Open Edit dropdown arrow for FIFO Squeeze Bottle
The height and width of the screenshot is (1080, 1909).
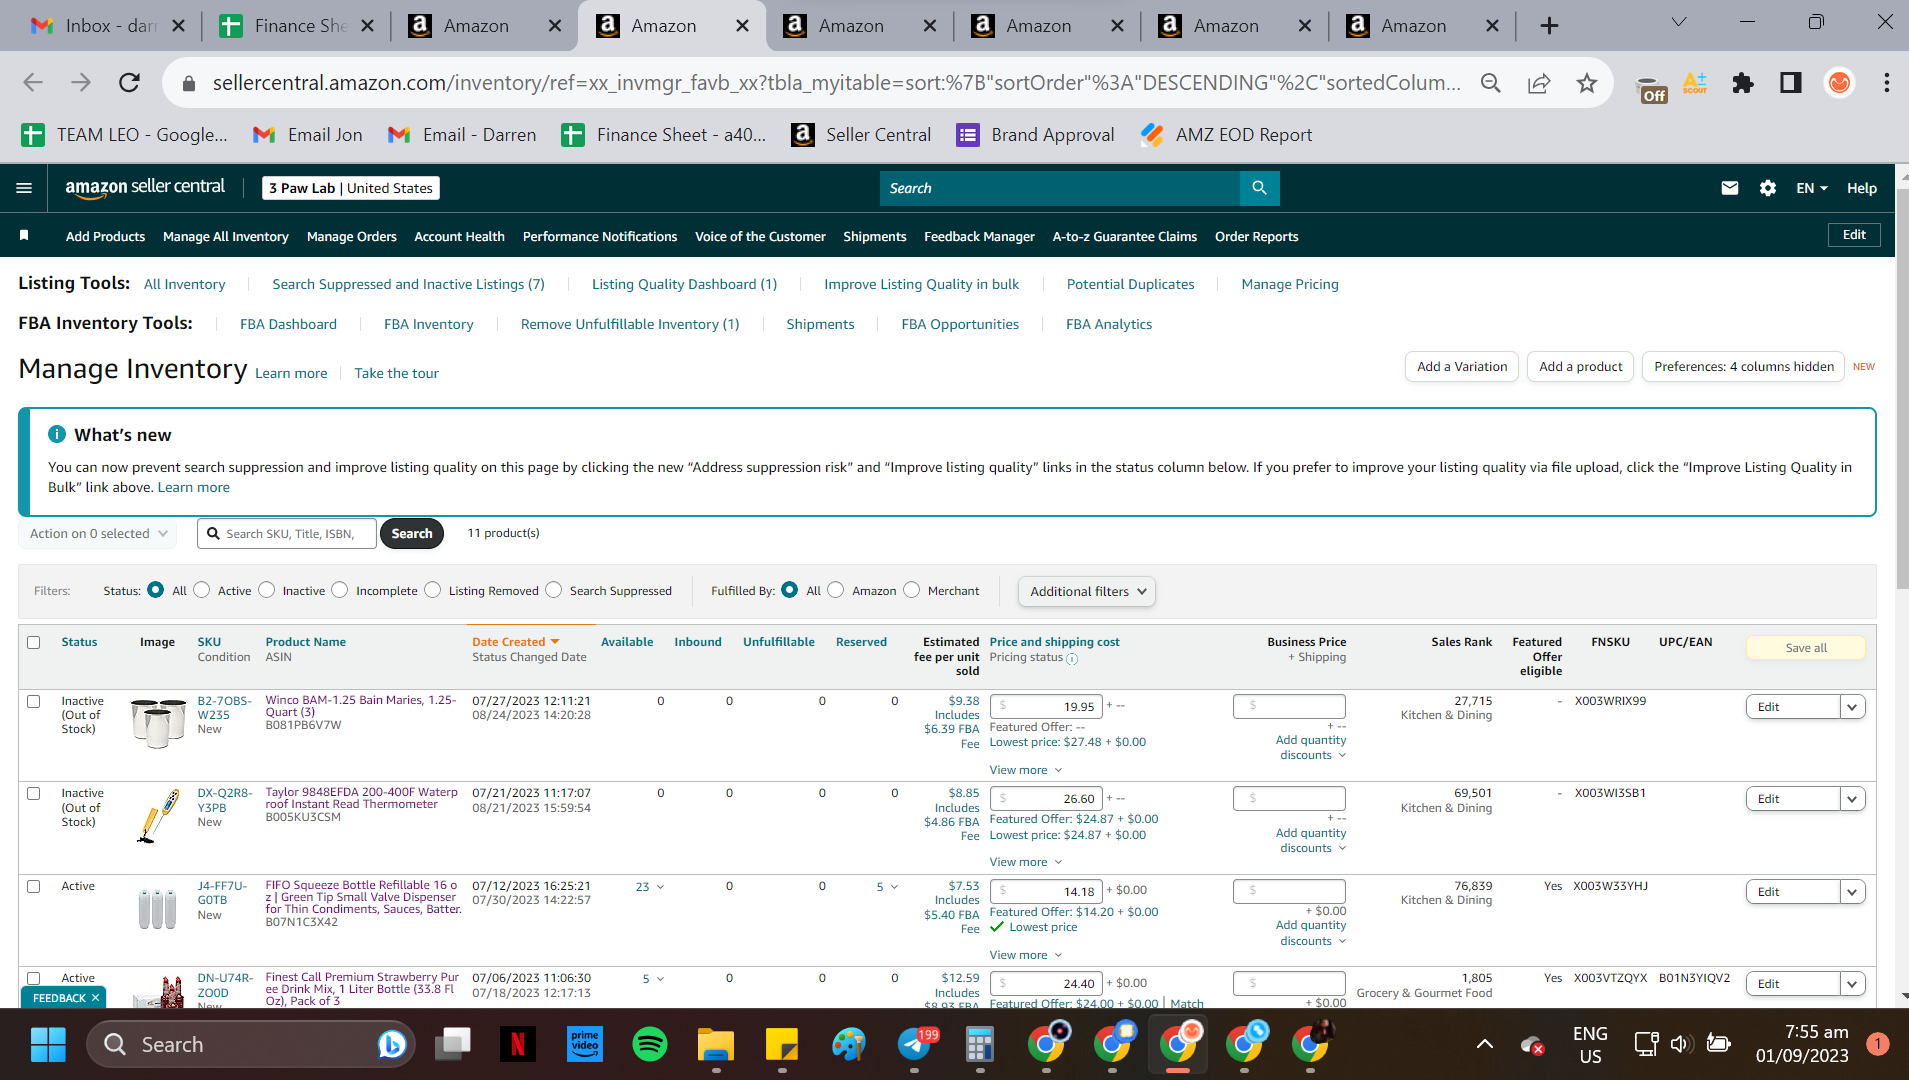tap(1852, 892)
